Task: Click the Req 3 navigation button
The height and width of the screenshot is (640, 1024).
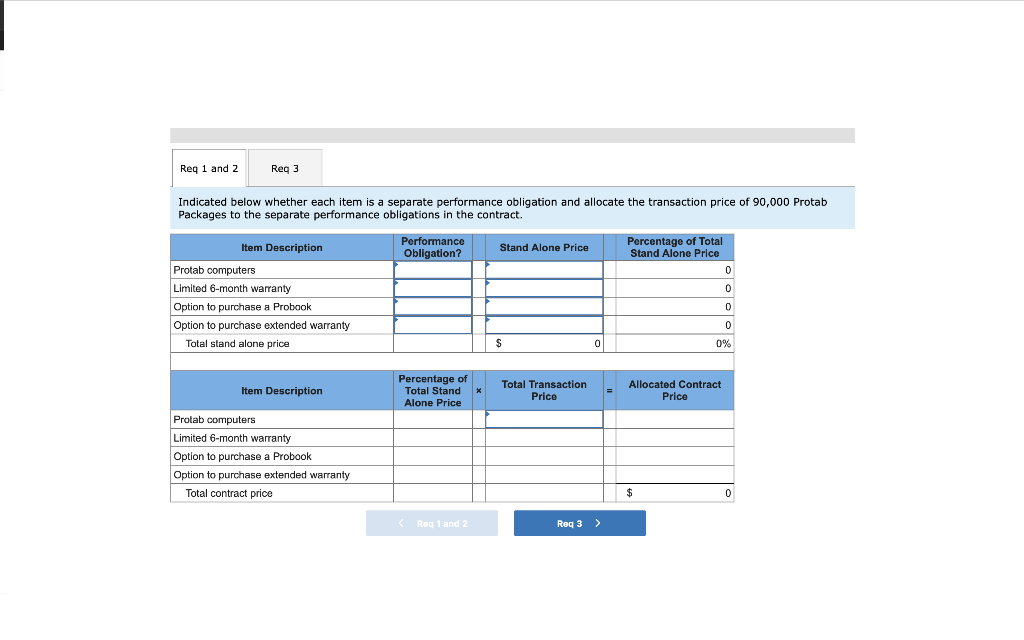Action: click(579, 522)
